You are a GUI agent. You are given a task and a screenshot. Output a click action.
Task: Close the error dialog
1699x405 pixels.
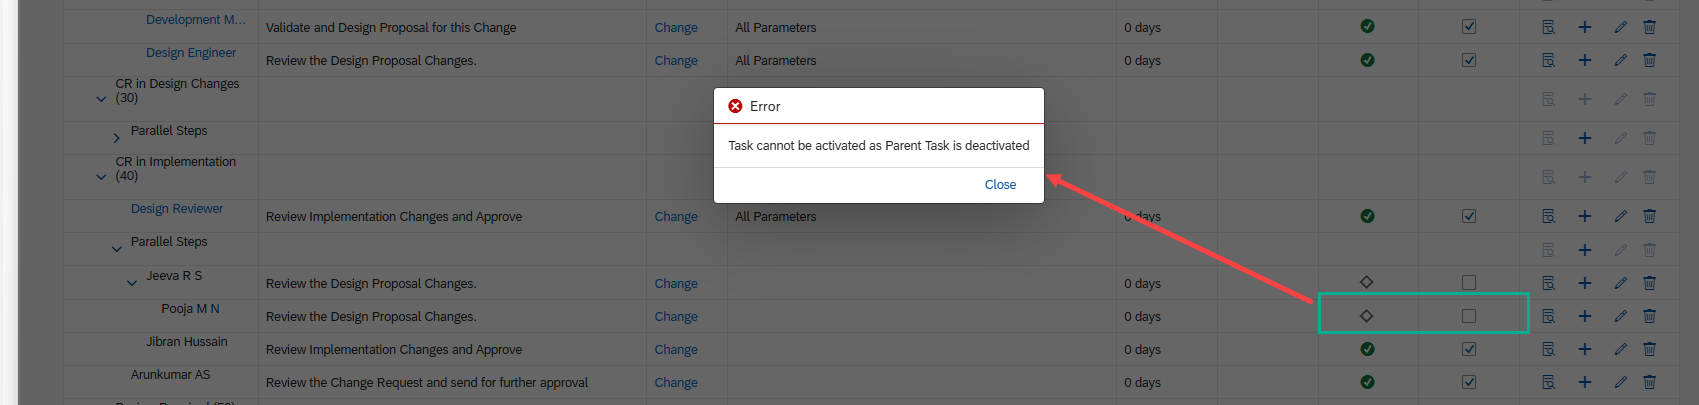click(x=999, y=185)
